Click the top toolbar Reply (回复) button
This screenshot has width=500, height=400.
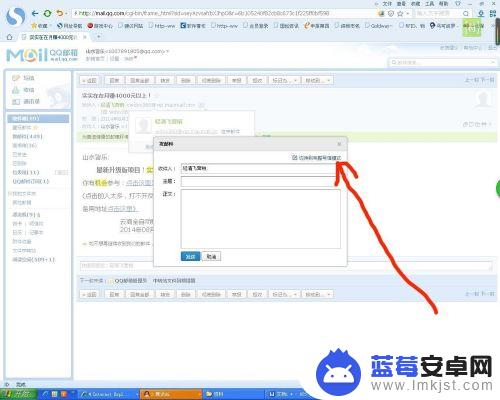click(114, 80)
